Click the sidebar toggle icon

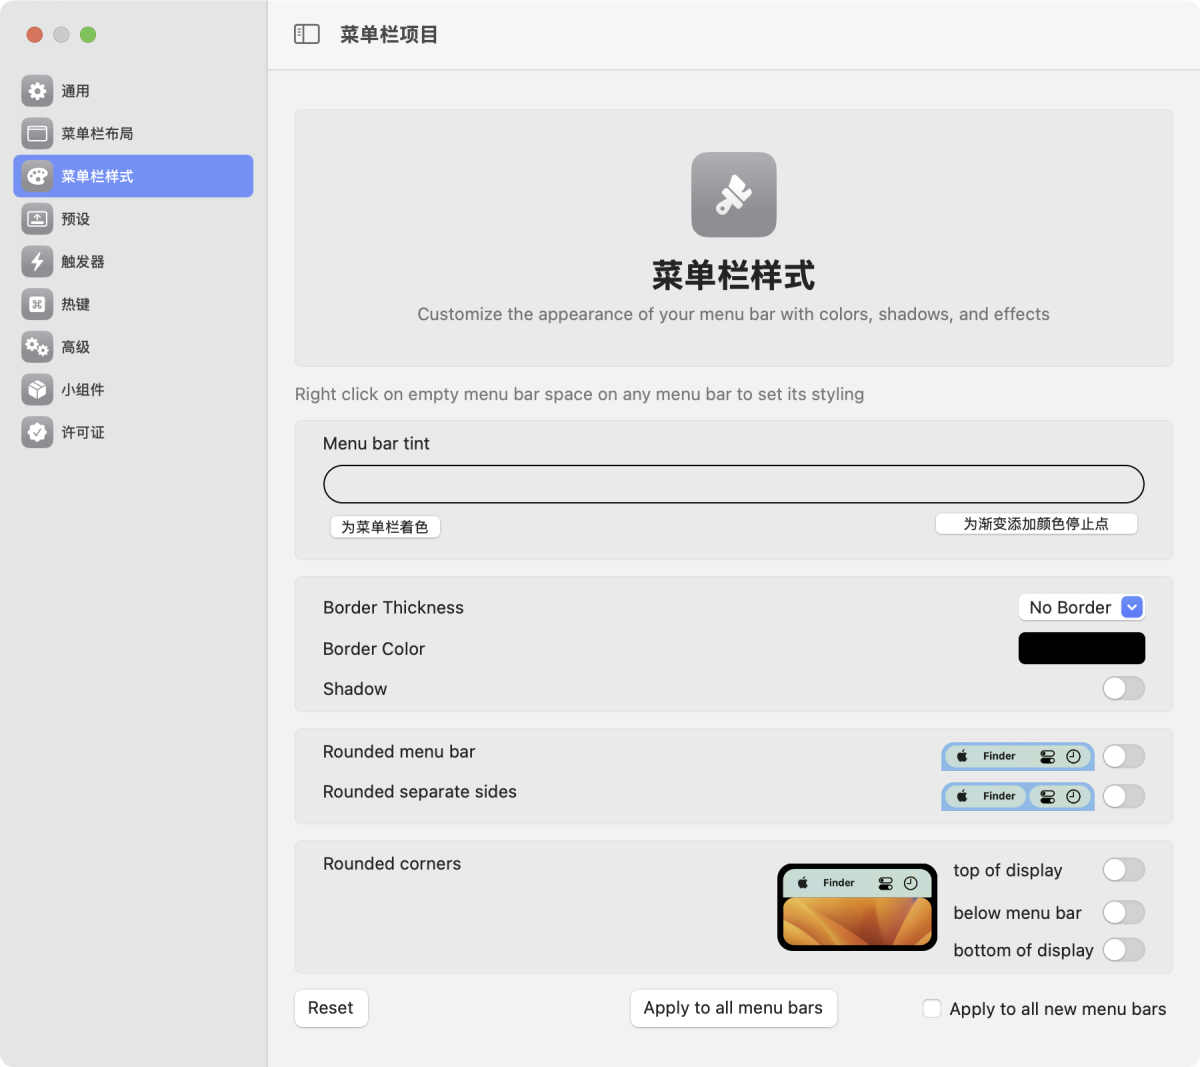point(306,34)
